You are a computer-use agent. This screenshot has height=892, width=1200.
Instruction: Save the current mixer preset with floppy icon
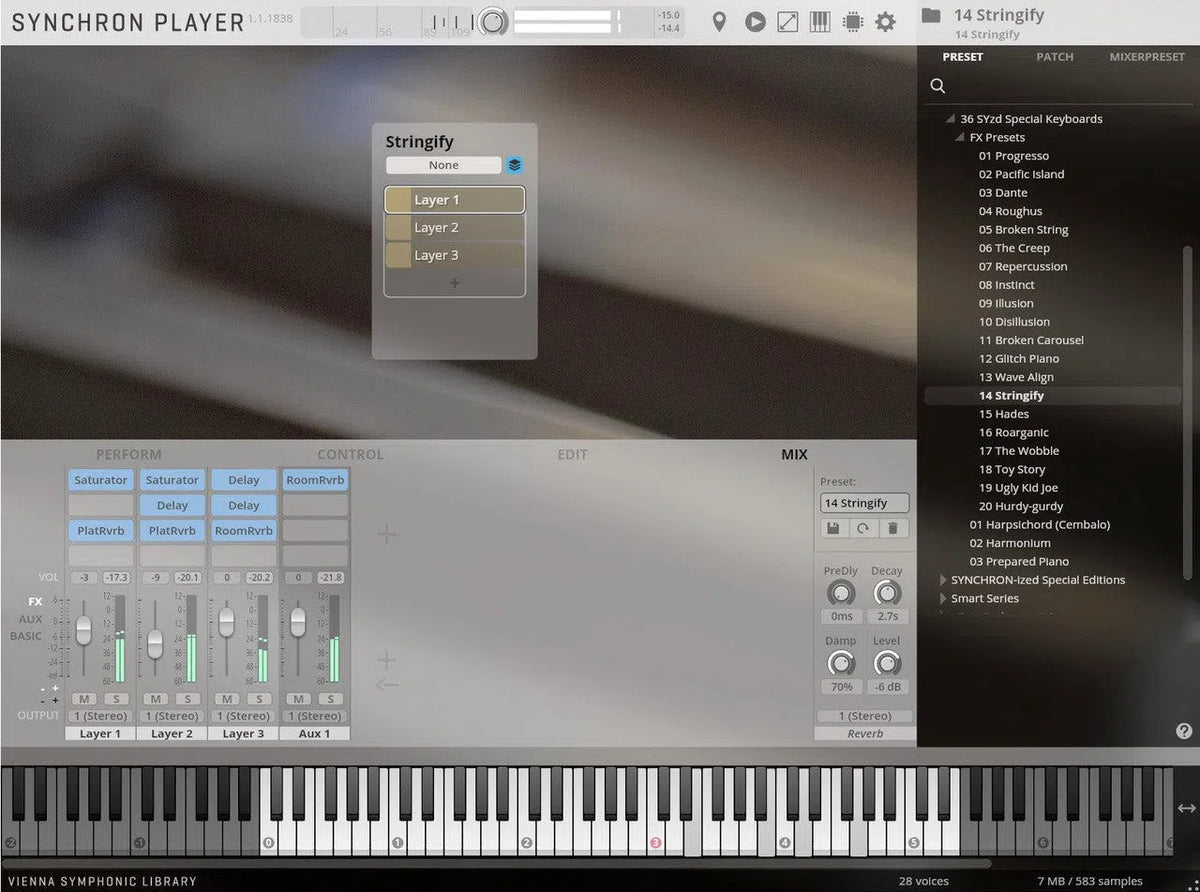pos(833,528)
